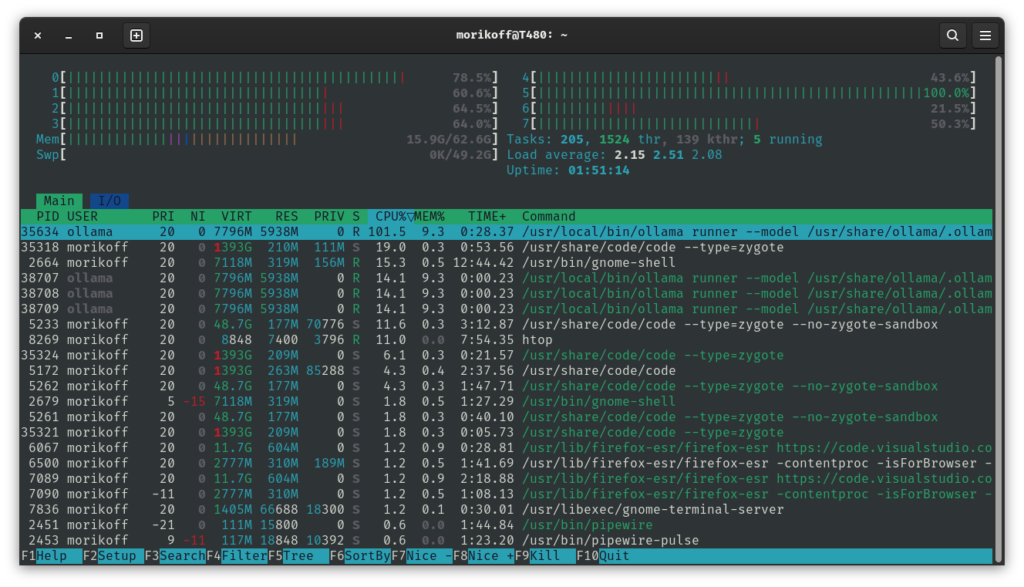Click the Tasks count line

pyautogui.click(x=664, y=139)
